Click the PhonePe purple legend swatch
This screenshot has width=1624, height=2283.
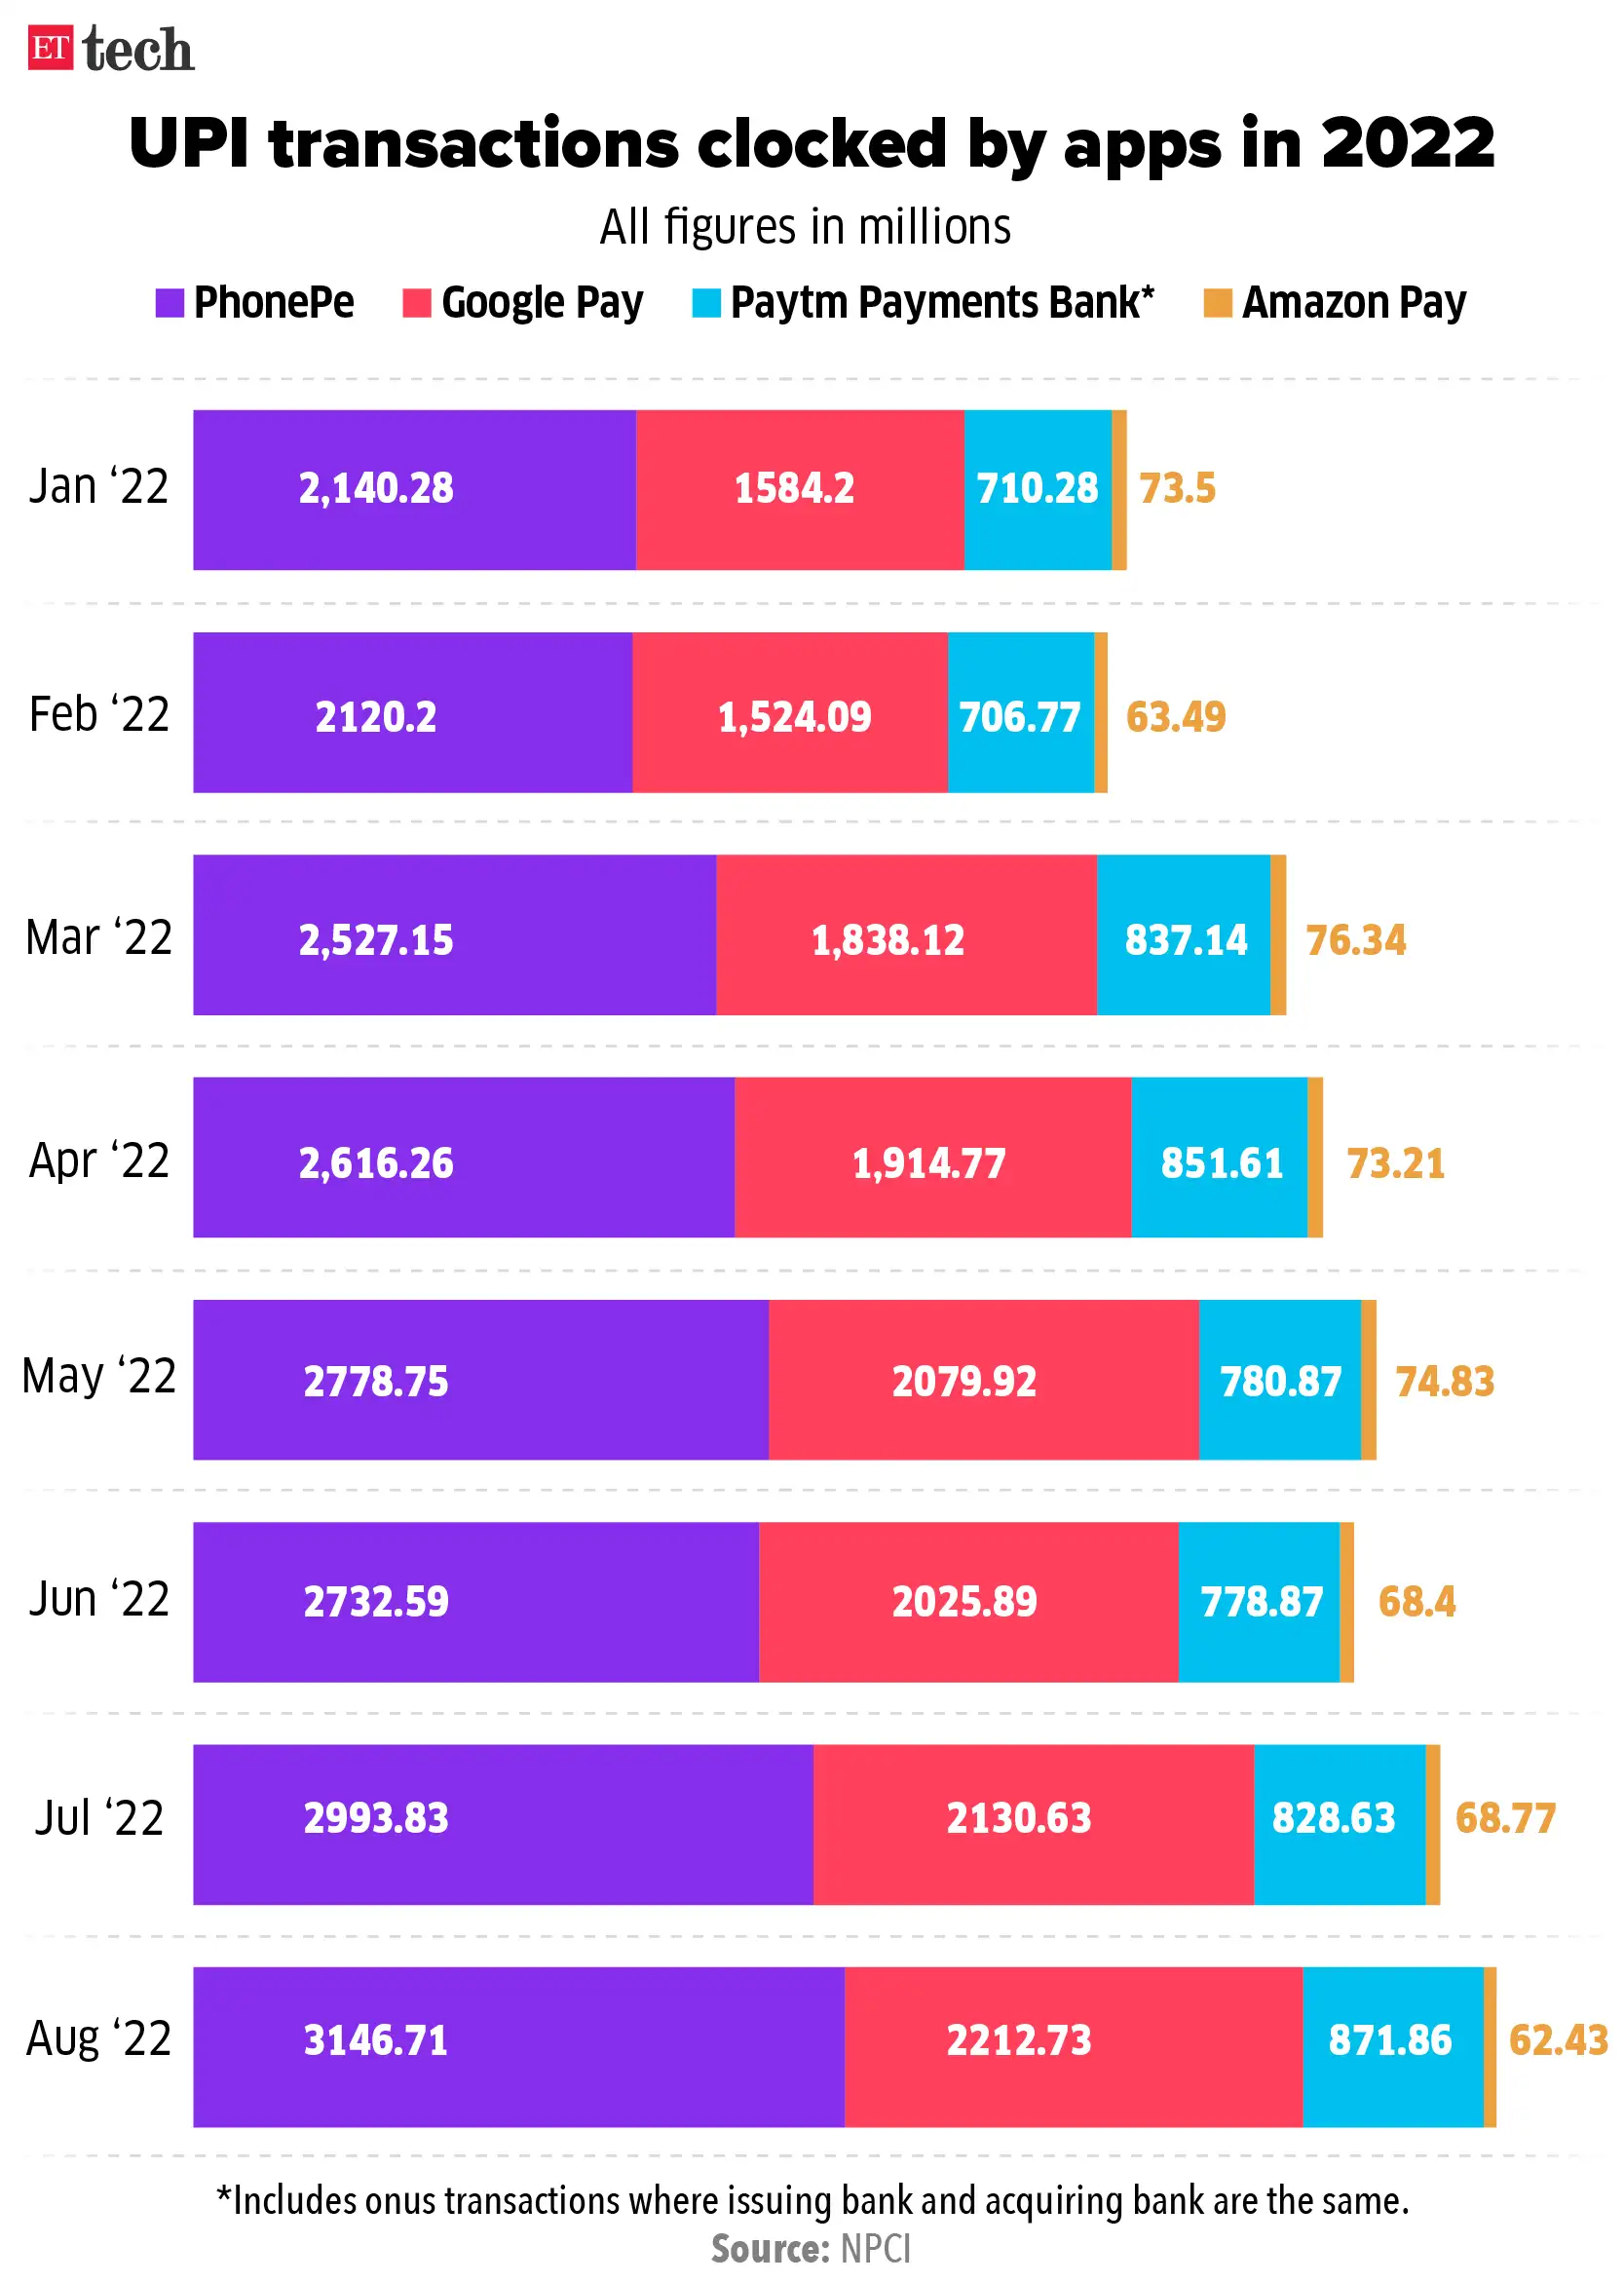170,303
